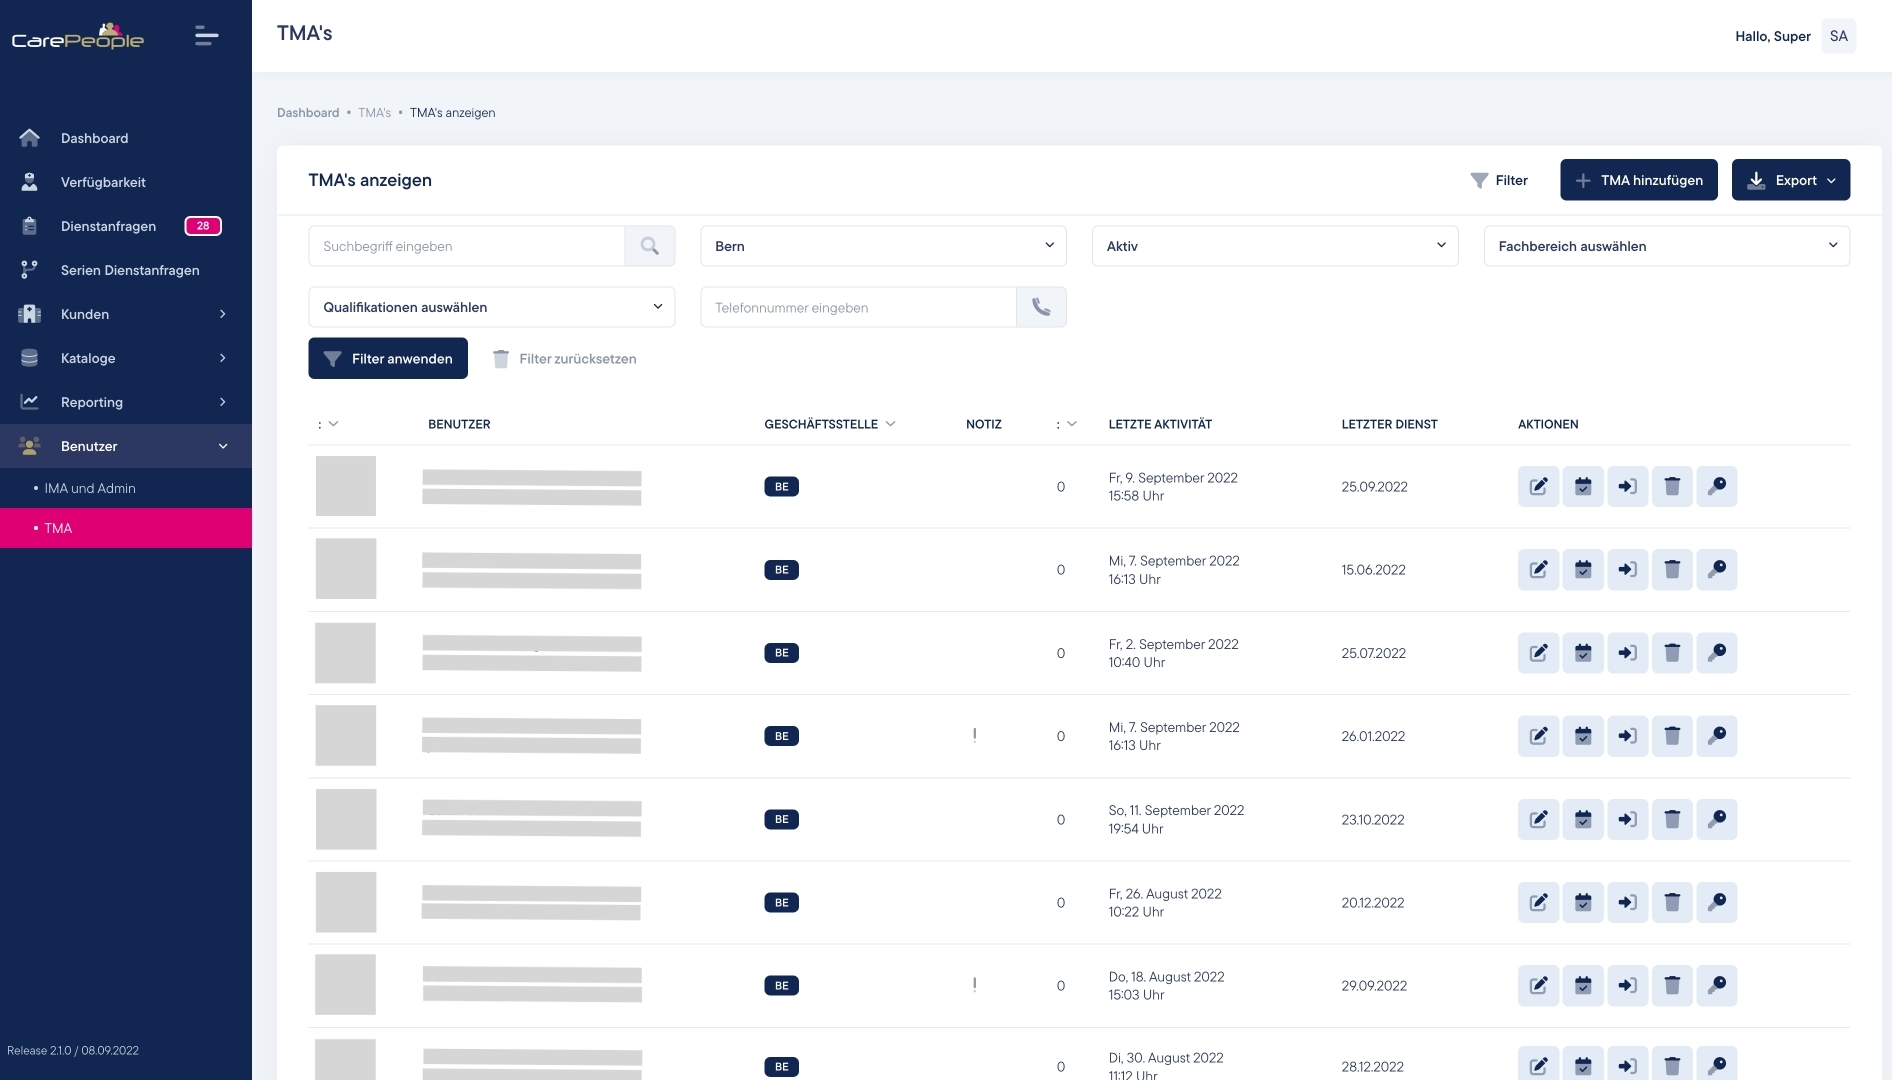Click the phone icon beside the phone number field

1041,307
